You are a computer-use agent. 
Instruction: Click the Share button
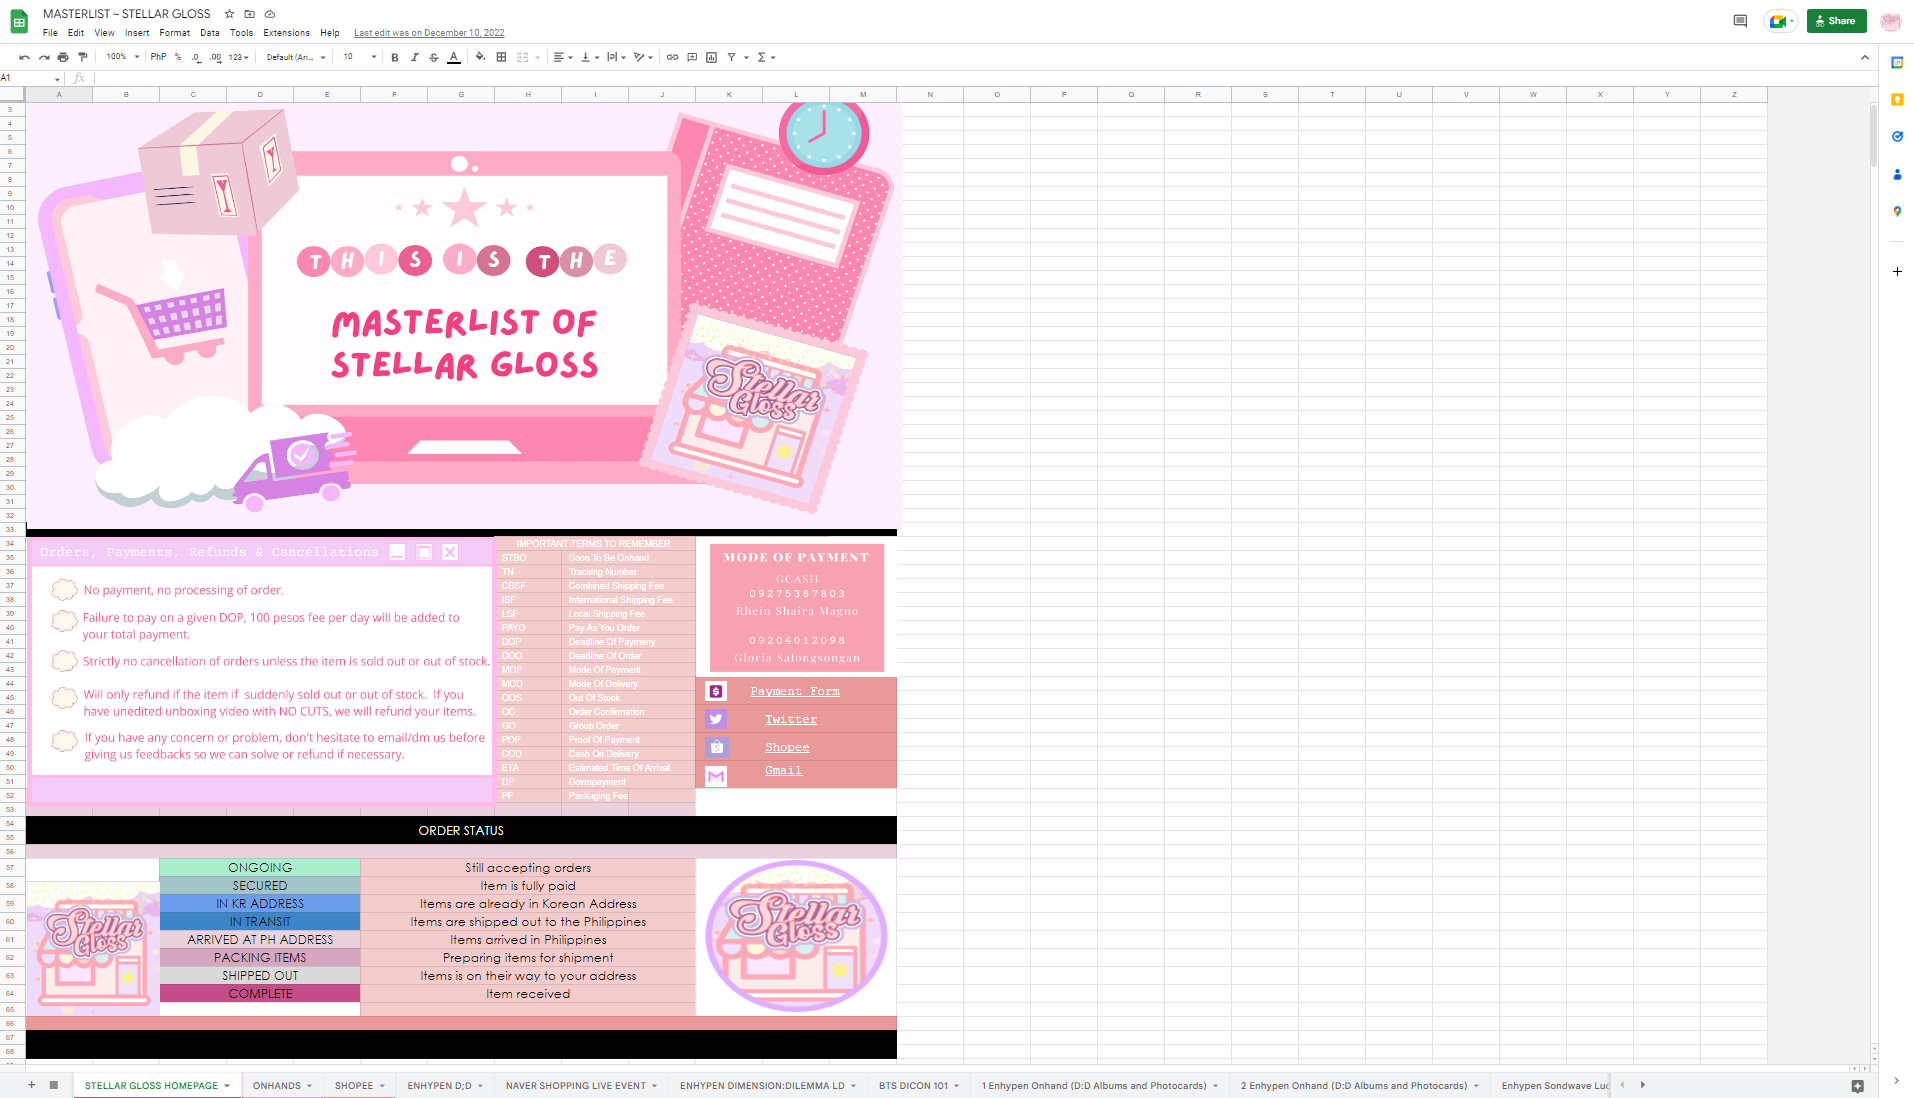point(1836,21)
